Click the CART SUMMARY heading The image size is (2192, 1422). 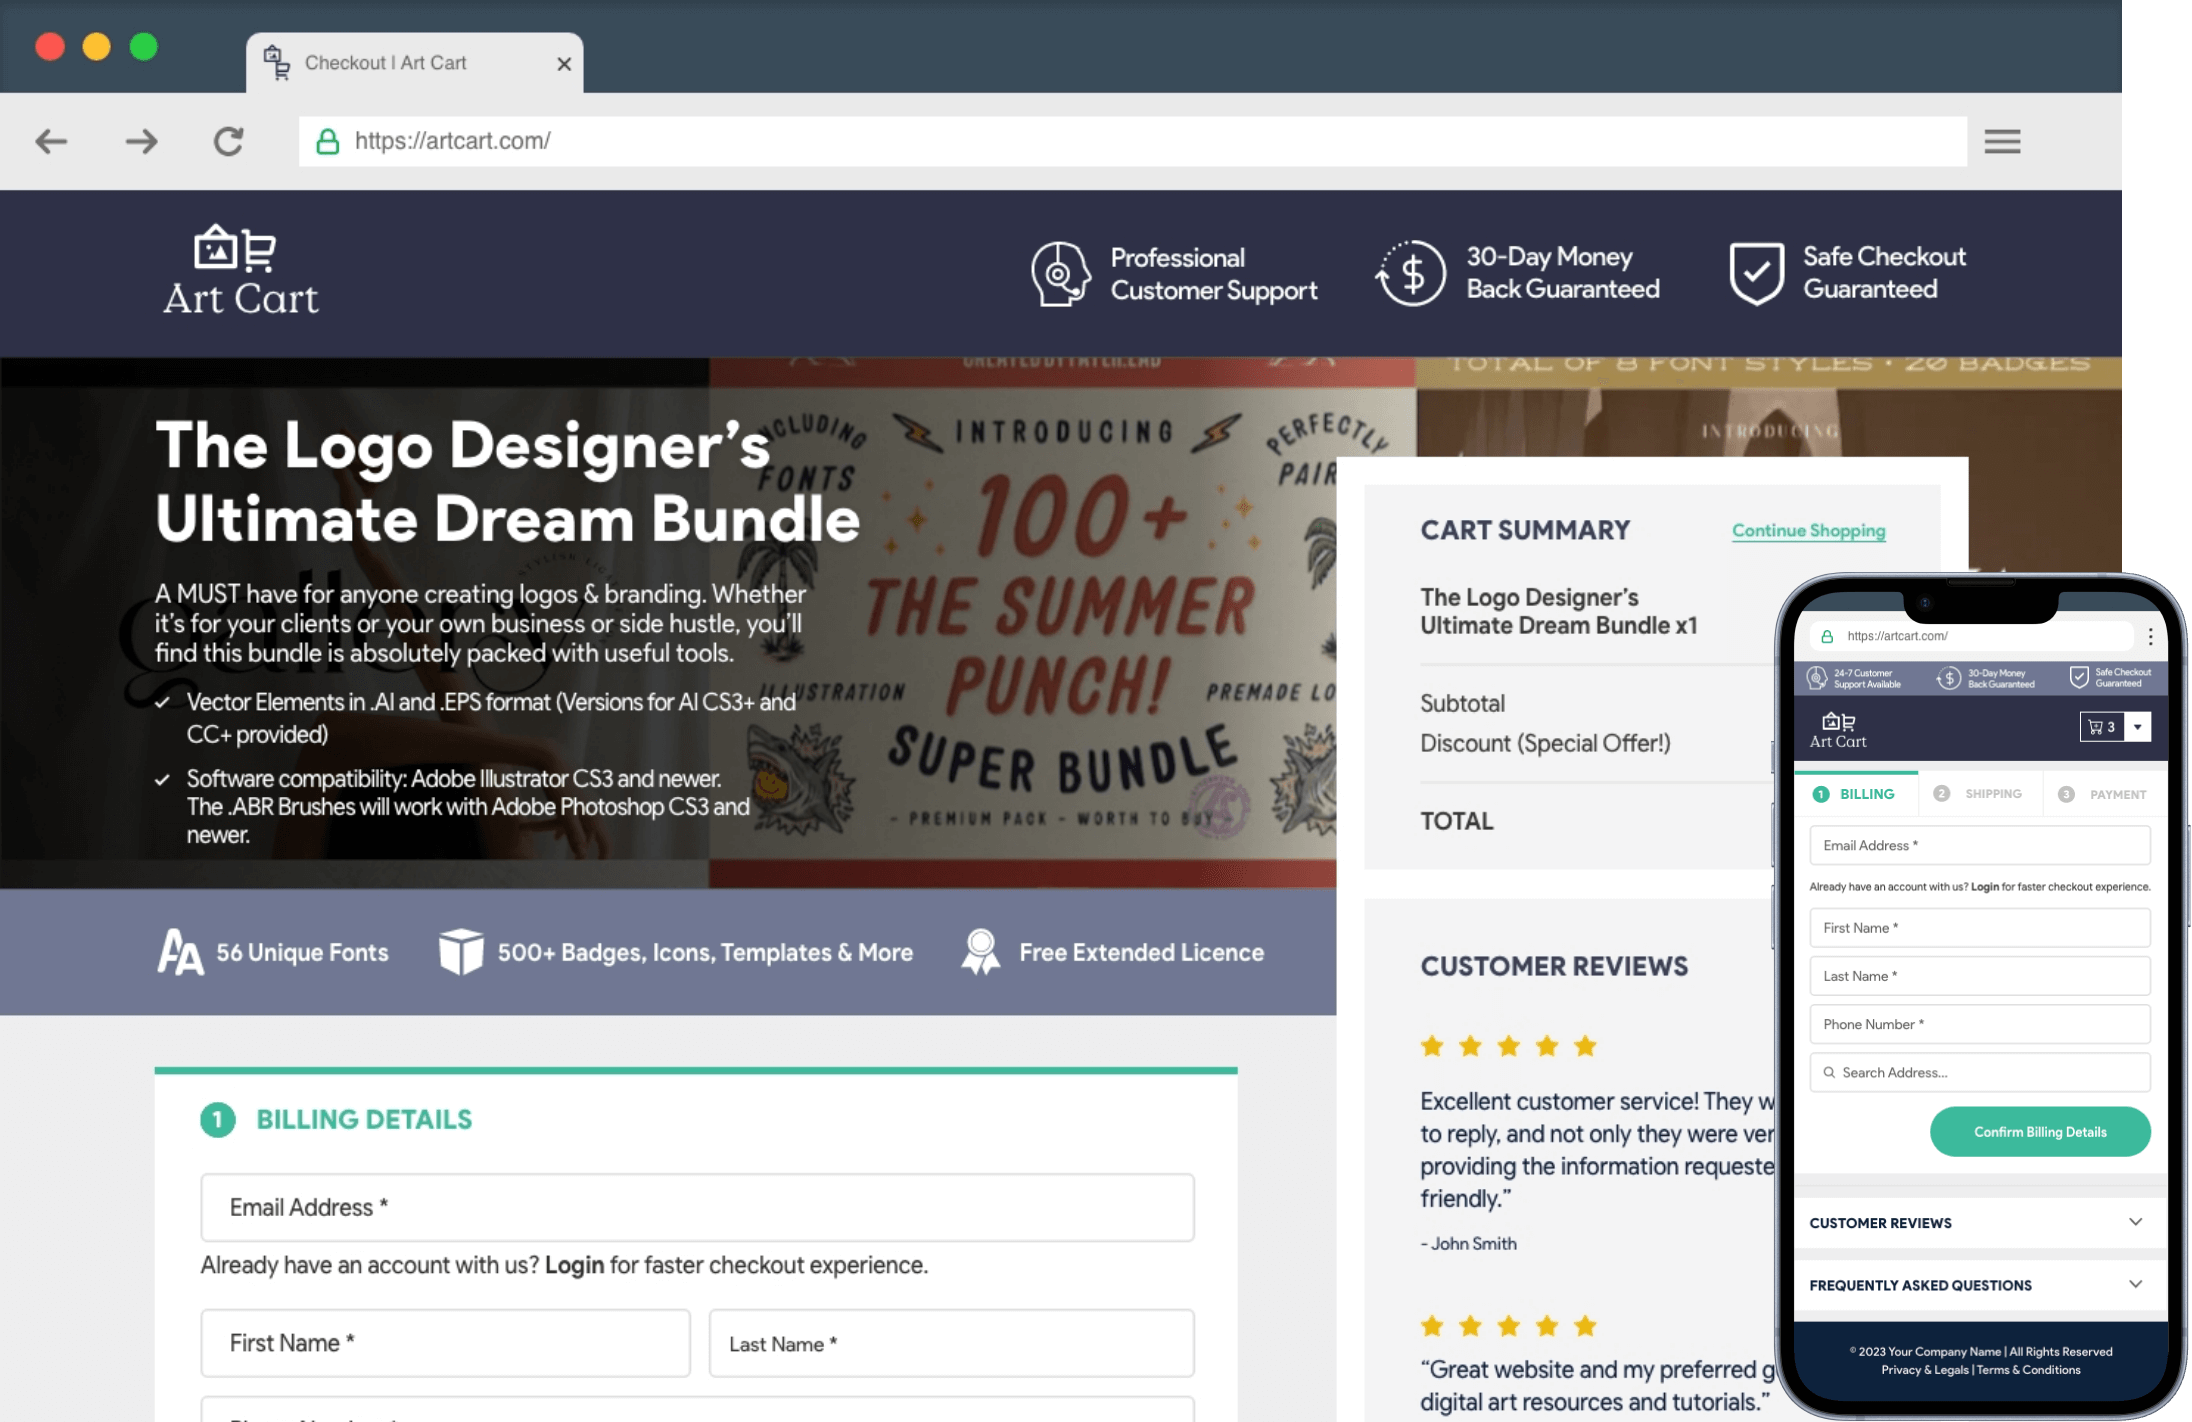point(1525,530)
